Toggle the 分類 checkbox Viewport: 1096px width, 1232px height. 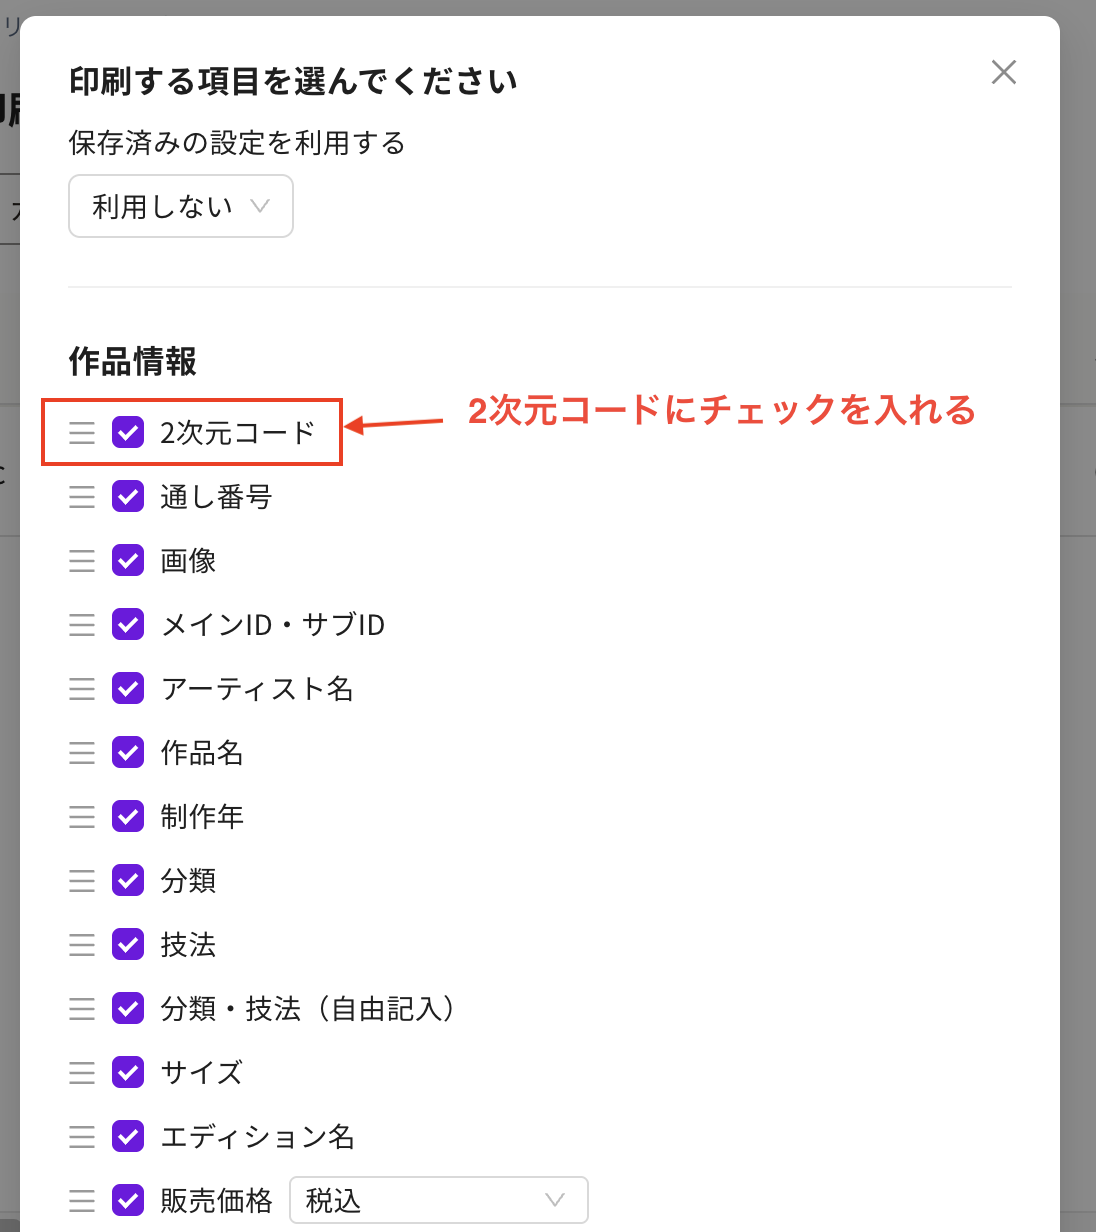(128, 881)
